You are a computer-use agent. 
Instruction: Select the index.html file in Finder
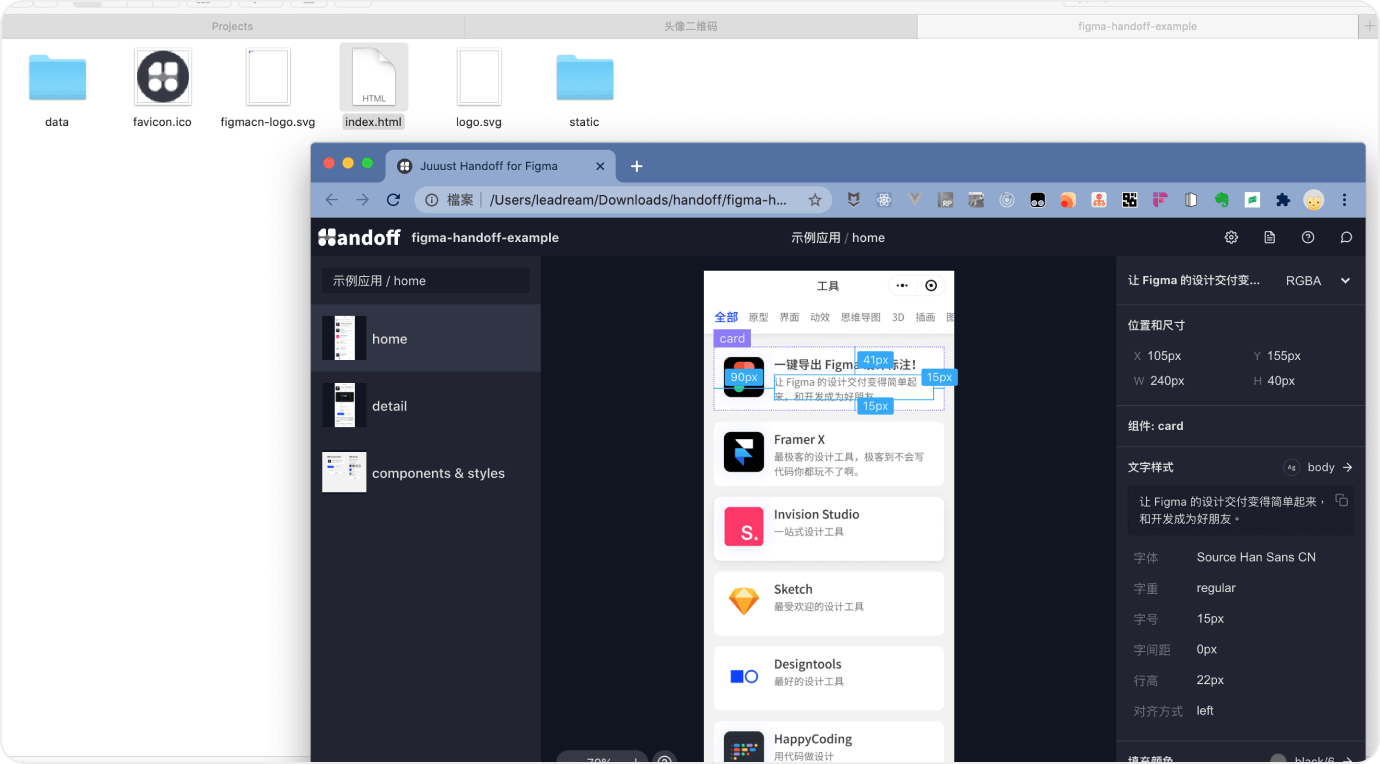click(374, 88)
